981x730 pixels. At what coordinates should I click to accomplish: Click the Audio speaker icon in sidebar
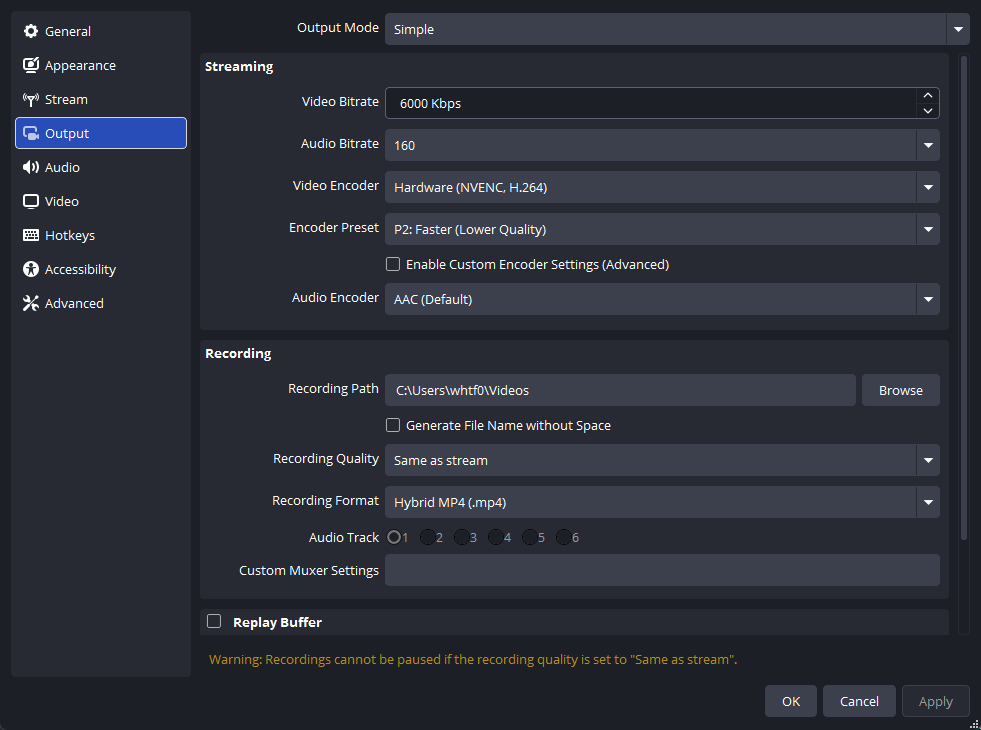point(31,167)
